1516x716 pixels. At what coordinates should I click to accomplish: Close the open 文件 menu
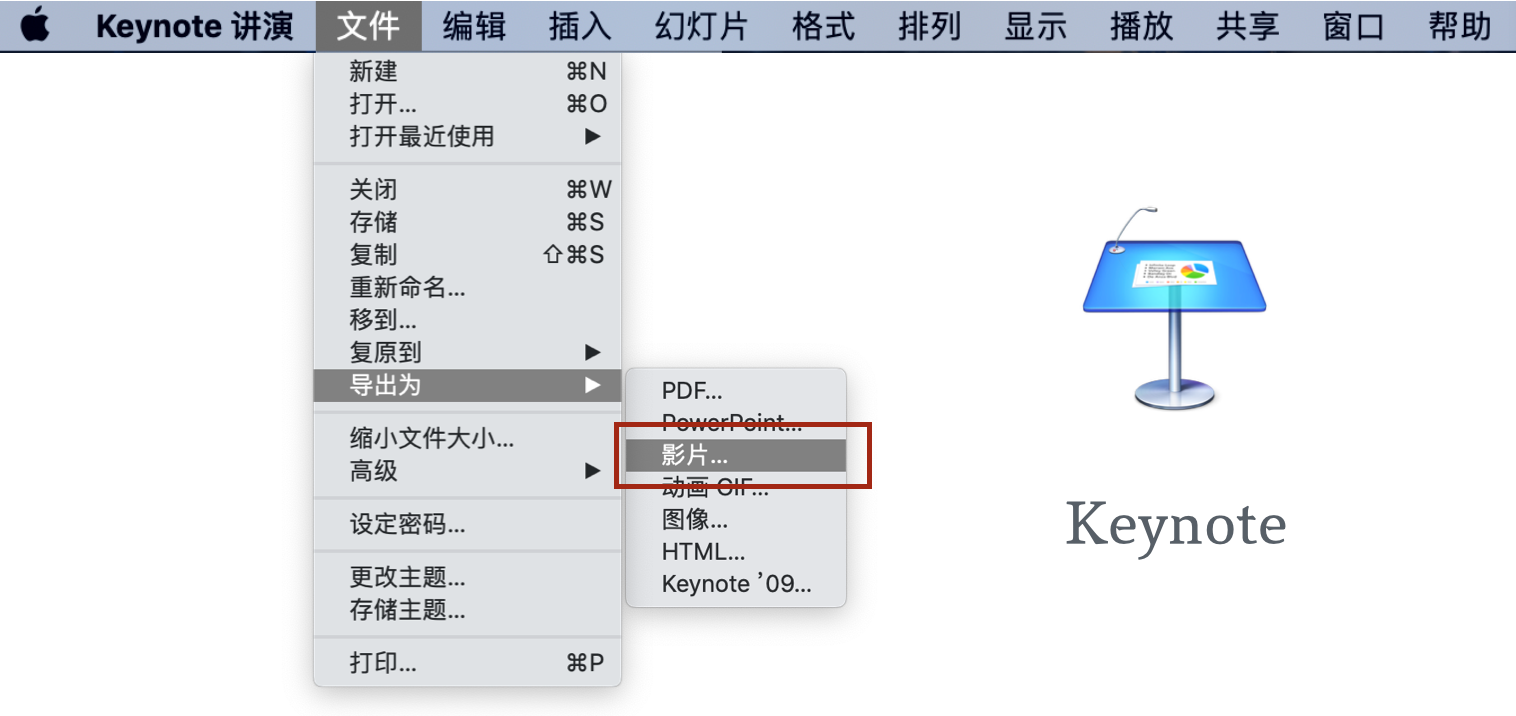coord(368,26)
